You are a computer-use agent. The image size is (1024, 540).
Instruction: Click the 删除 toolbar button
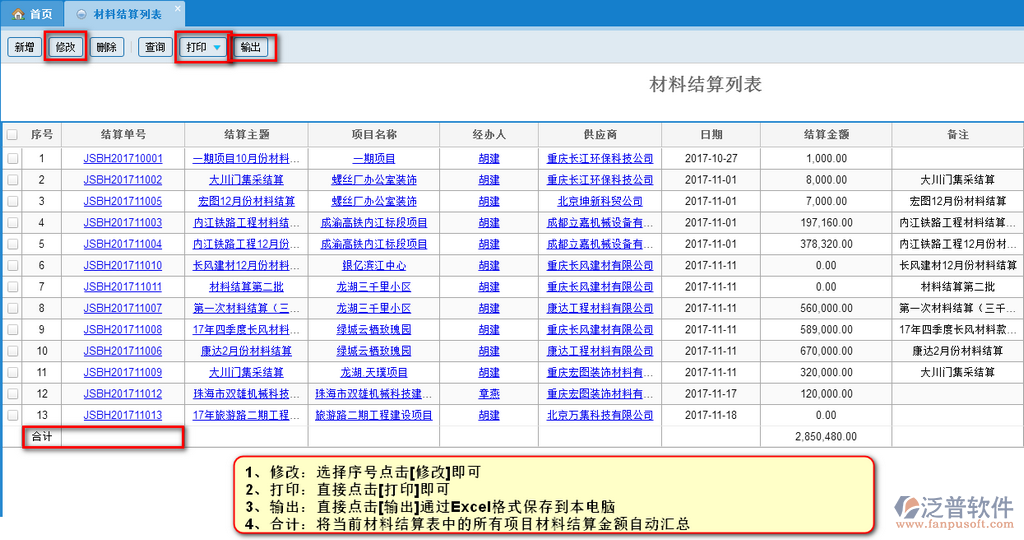(x=106, y=47)
